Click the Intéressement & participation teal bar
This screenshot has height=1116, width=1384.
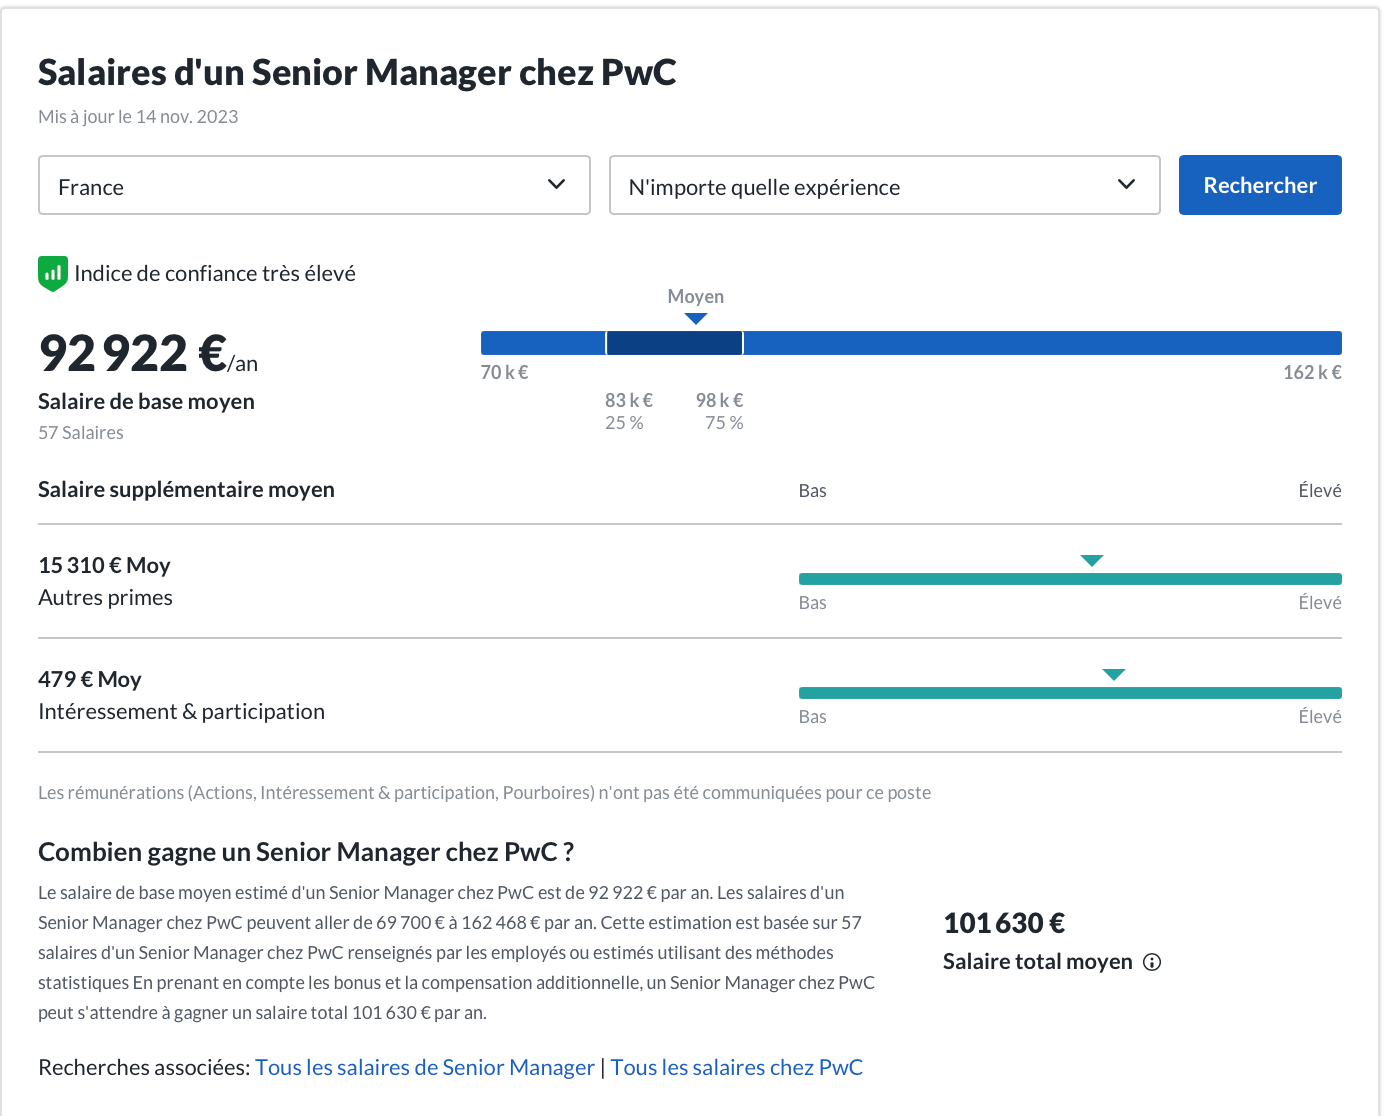tap(1070, 693)
